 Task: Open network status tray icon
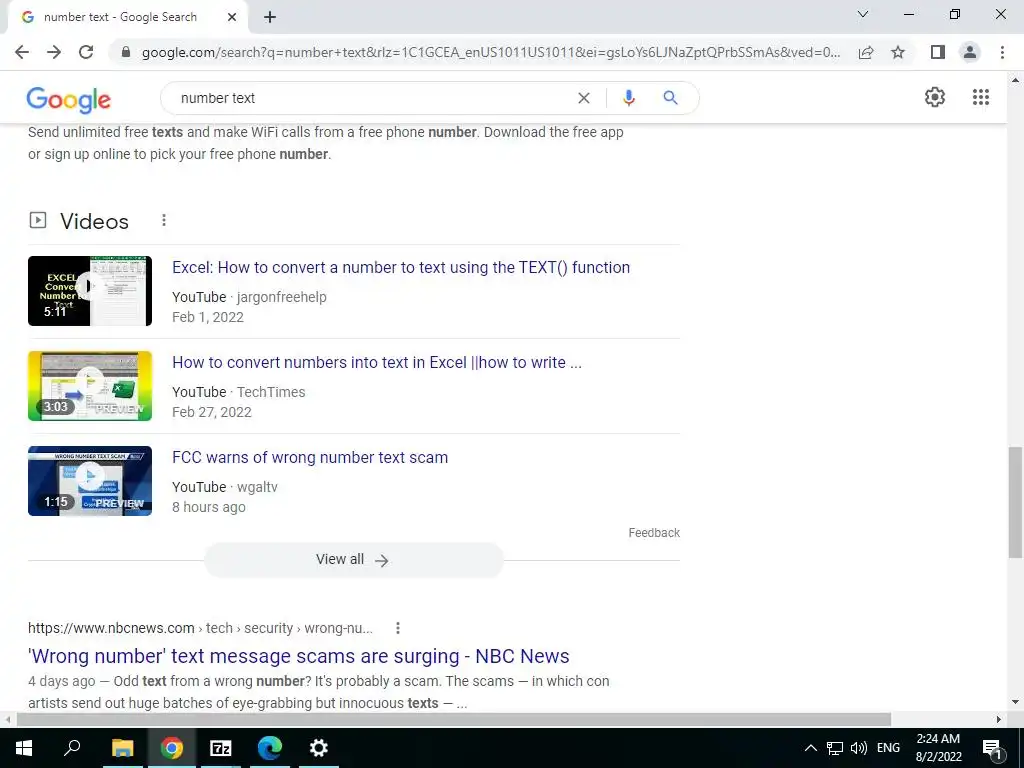click(x=835, y=748)
